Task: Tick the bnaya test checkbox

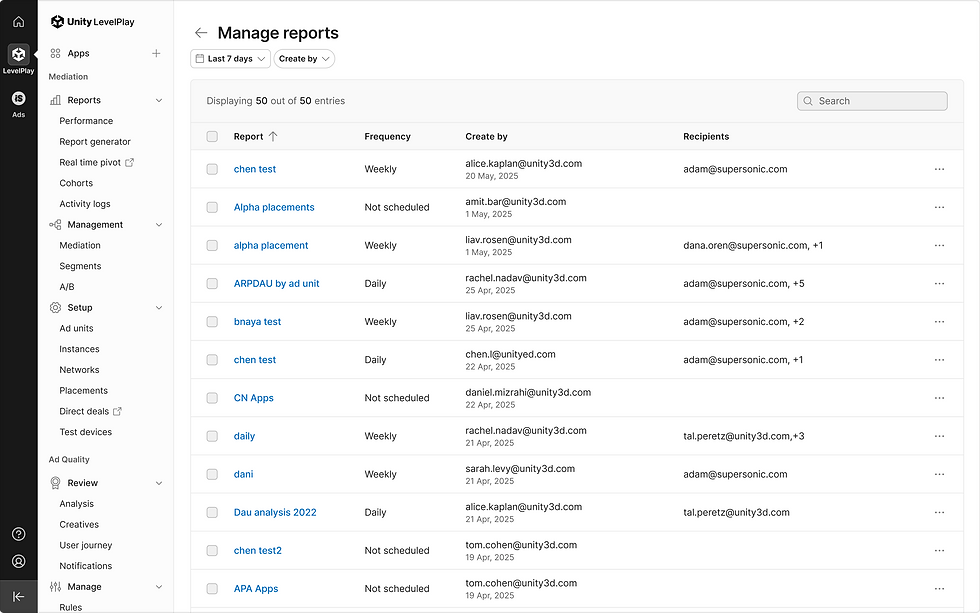Action: click(212, 322)
